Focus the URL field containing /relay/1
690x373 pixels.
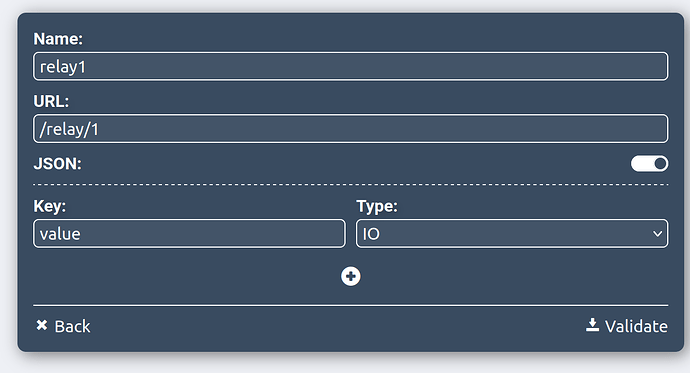351,129
